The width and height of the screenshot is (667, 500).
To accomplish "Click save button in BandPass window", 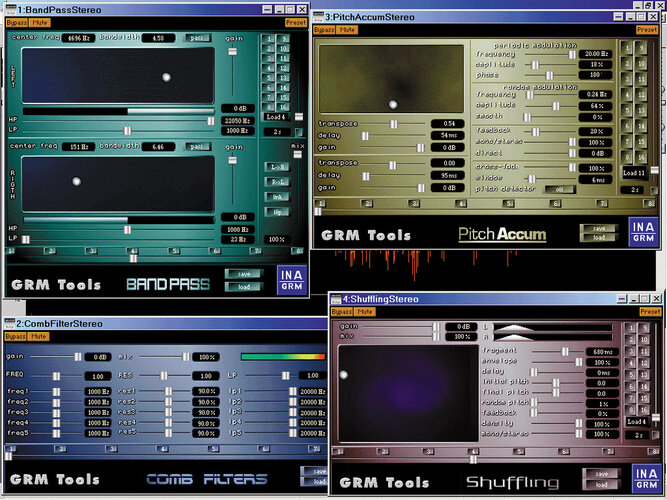I will coord(244,274).
